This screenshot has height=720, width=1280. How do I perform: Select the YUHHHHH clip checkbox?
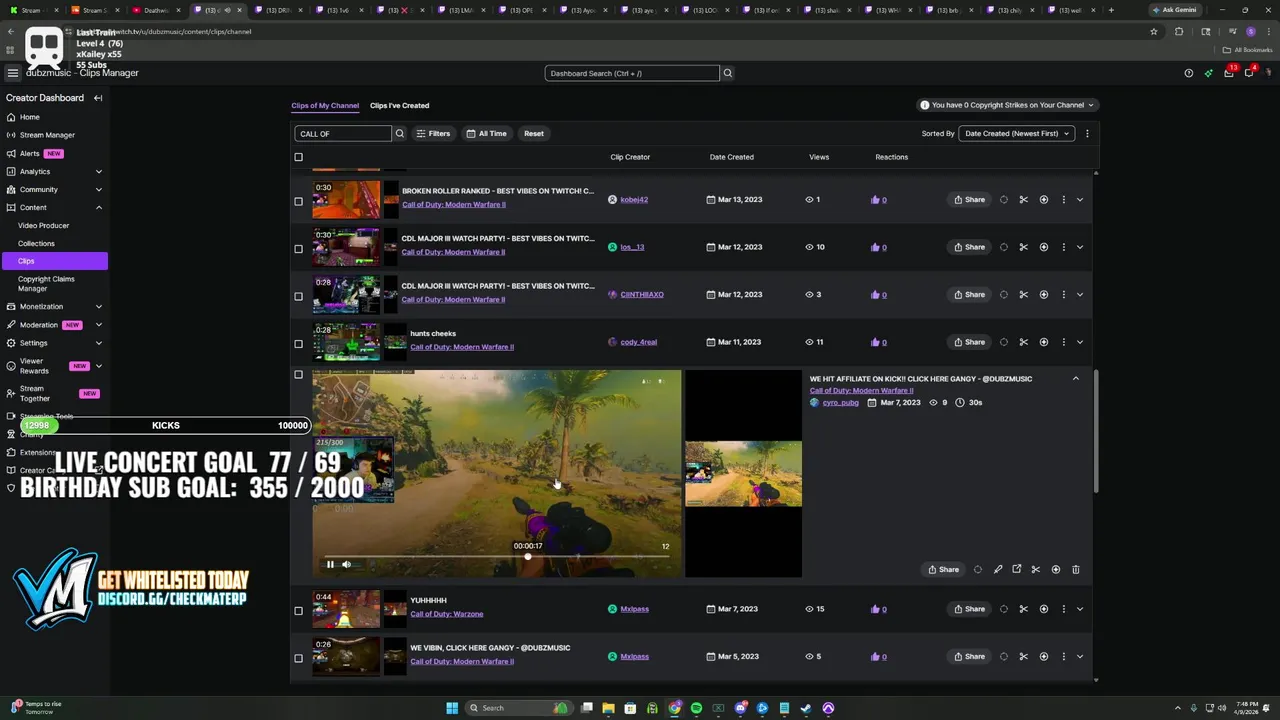click(x=298, y=611)
